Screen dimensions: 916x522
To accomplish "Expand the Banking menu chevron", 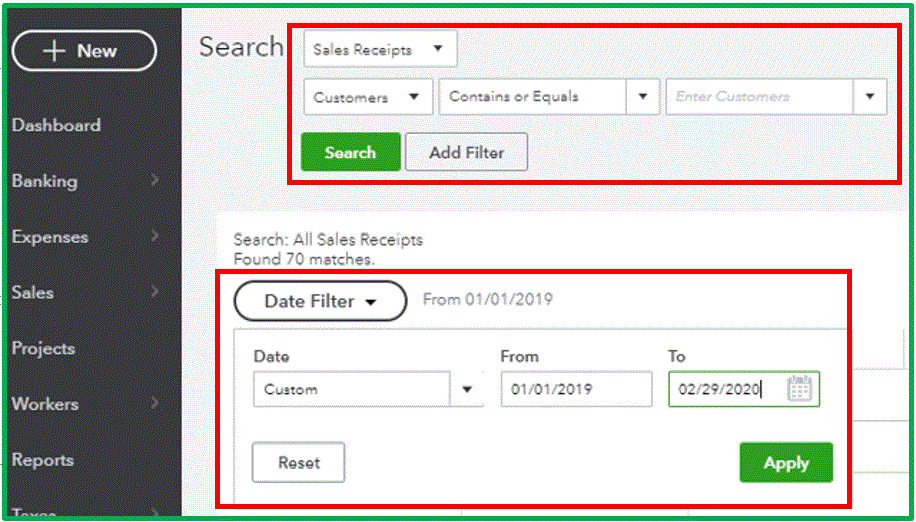I will pyautogui.click(x=154, y=181).
